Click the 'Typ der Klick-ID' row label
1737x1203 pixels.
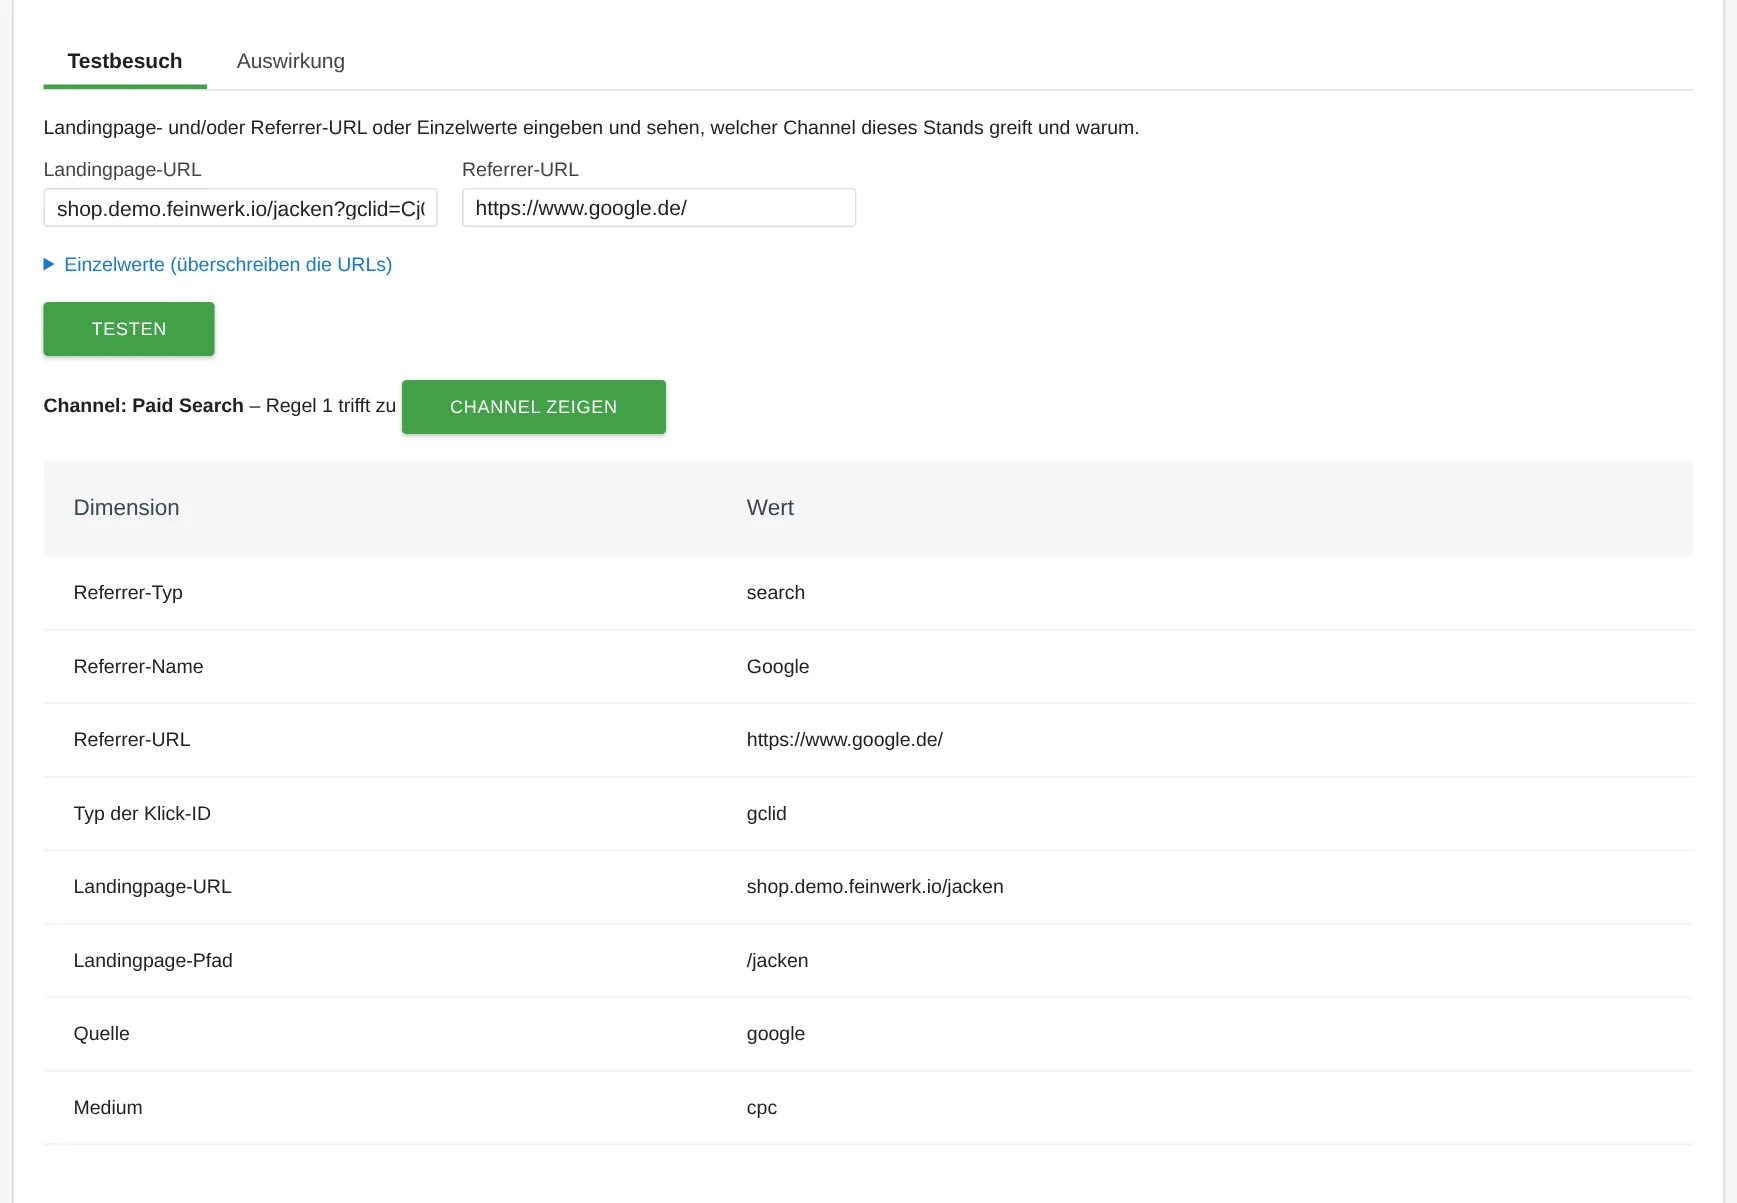click(x=142, y=814)
